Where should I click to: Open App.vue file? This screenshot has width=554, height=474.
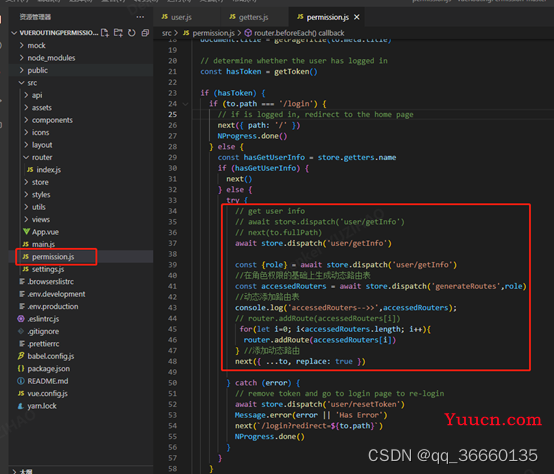(x=45, y=232)
